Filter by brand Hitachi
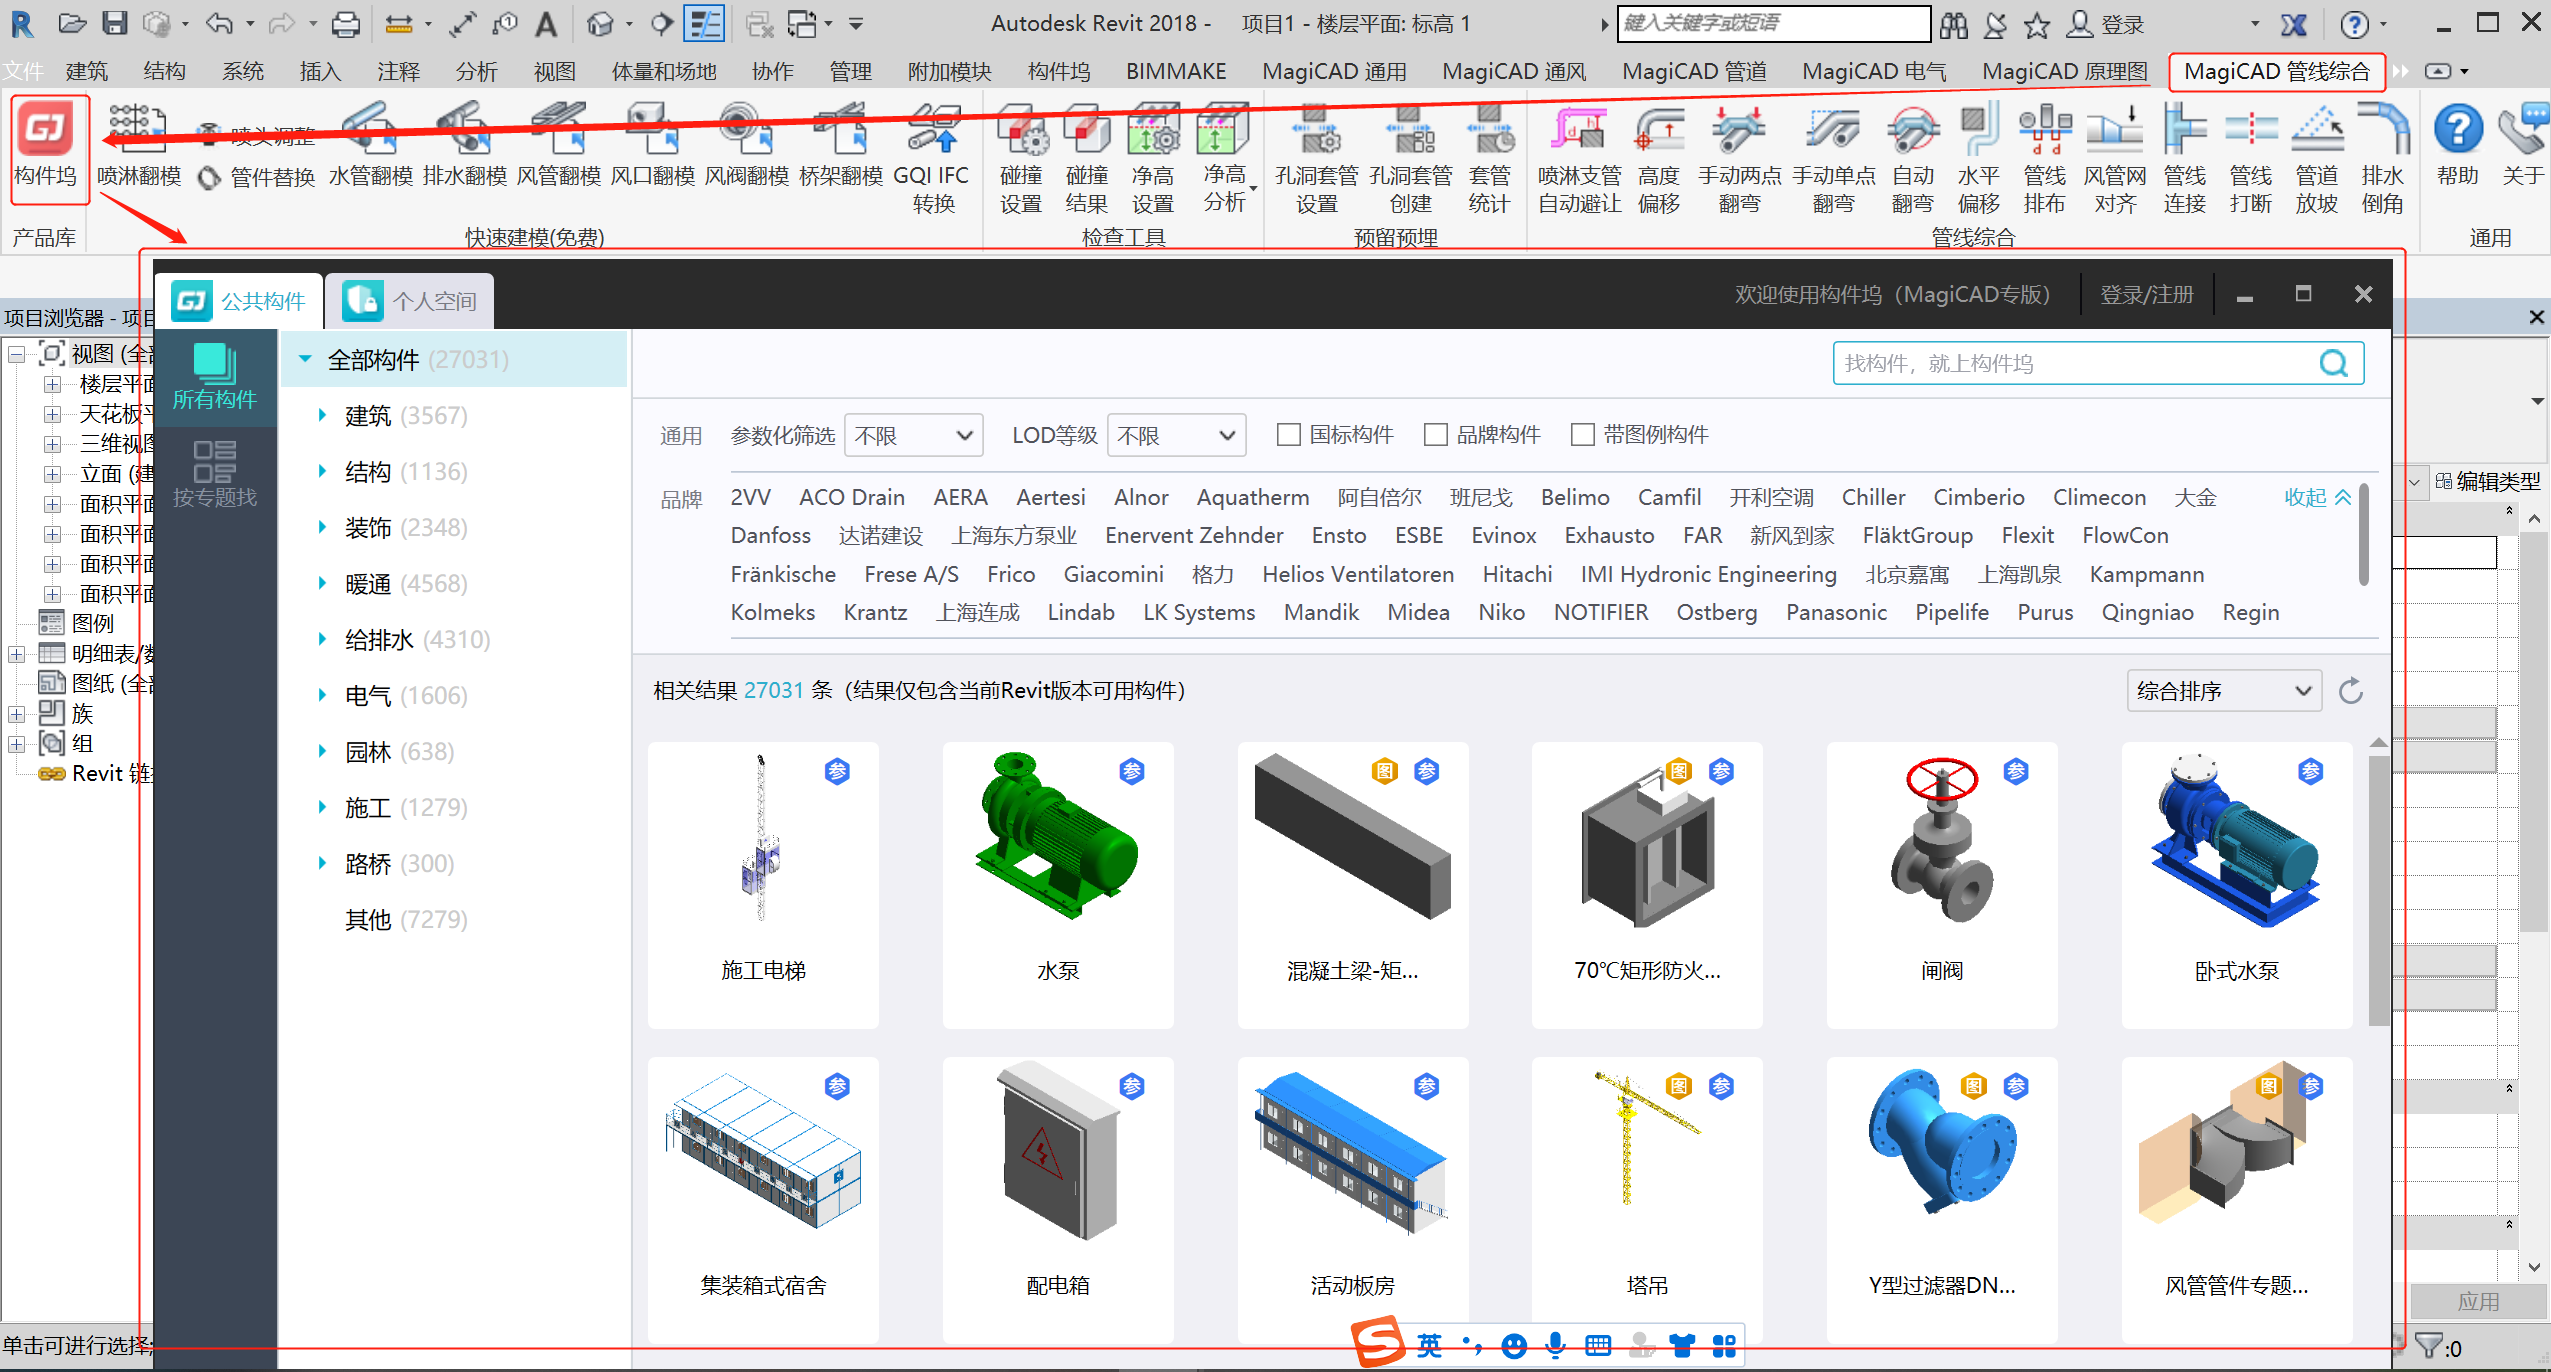The image size is (2551, 1372). 1517,574
